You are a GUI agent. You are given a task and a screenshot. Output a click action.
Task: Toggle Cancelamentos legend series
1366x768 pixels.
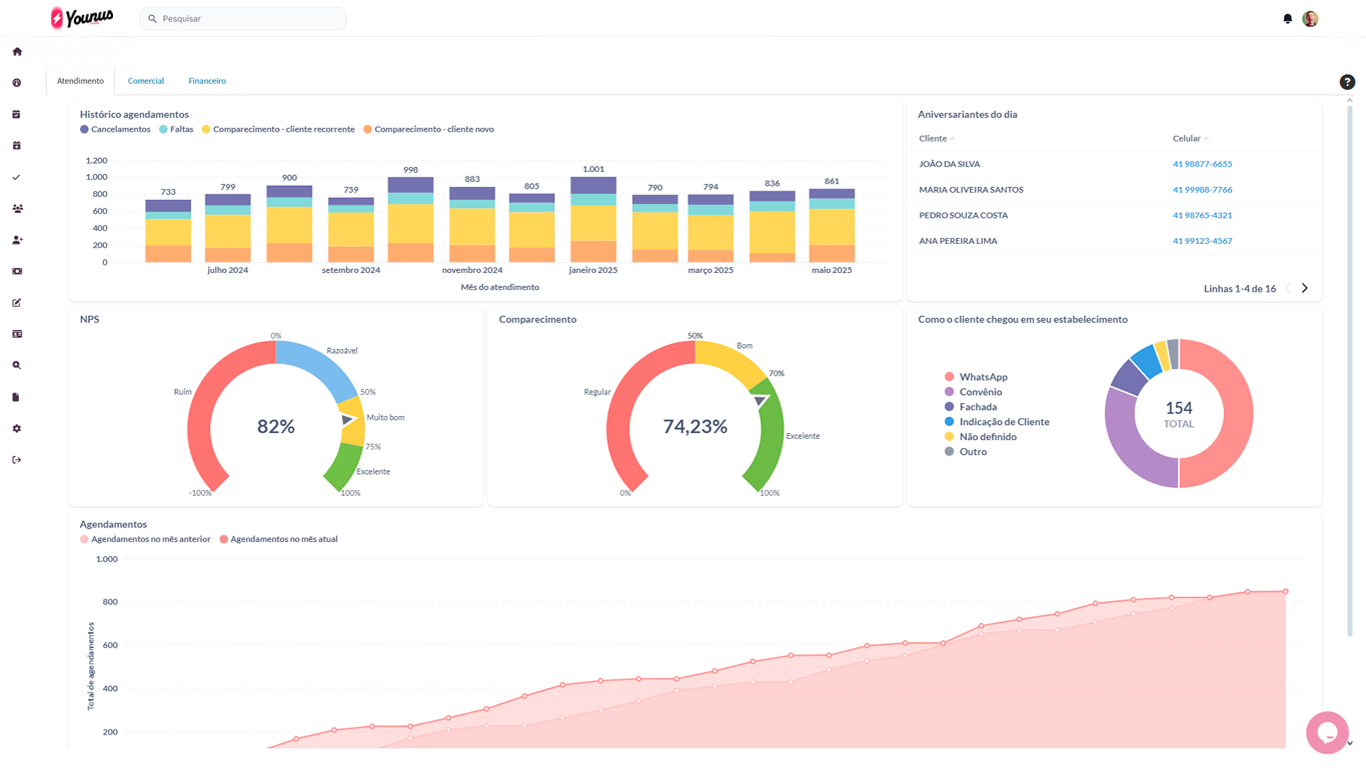115,129
